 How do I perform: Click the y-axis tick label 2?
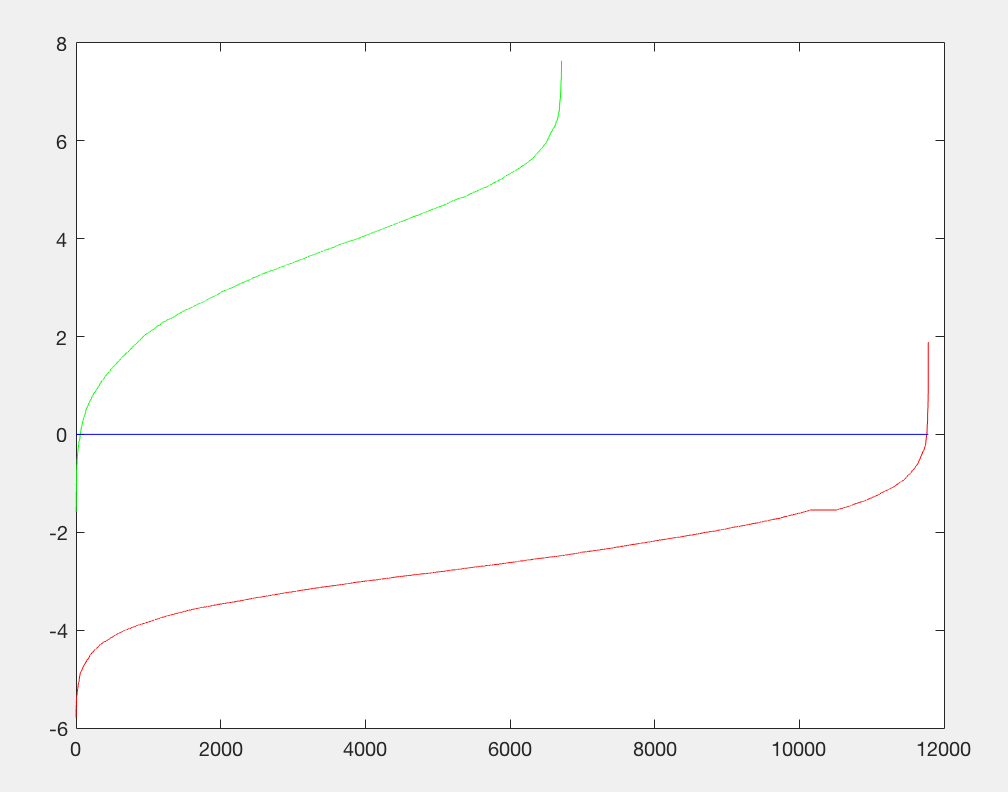(61, 338)
